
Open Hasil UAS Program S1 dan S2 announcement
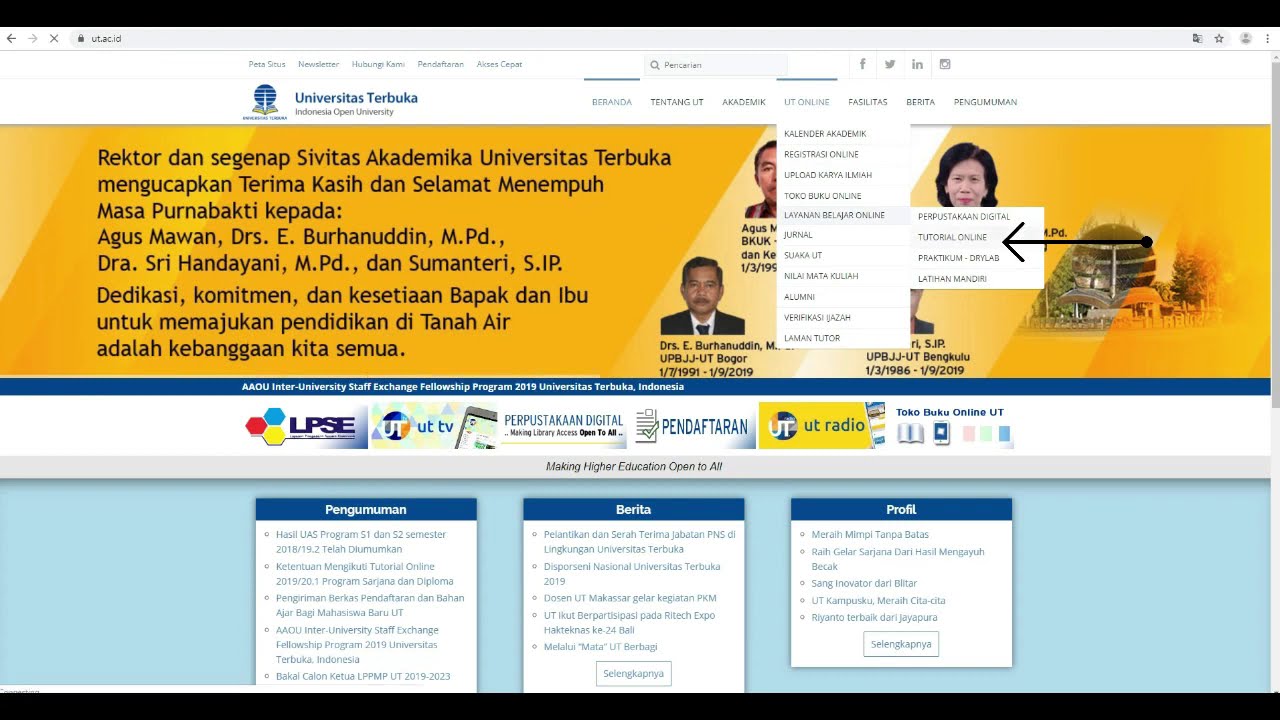[x=361, y=542]
